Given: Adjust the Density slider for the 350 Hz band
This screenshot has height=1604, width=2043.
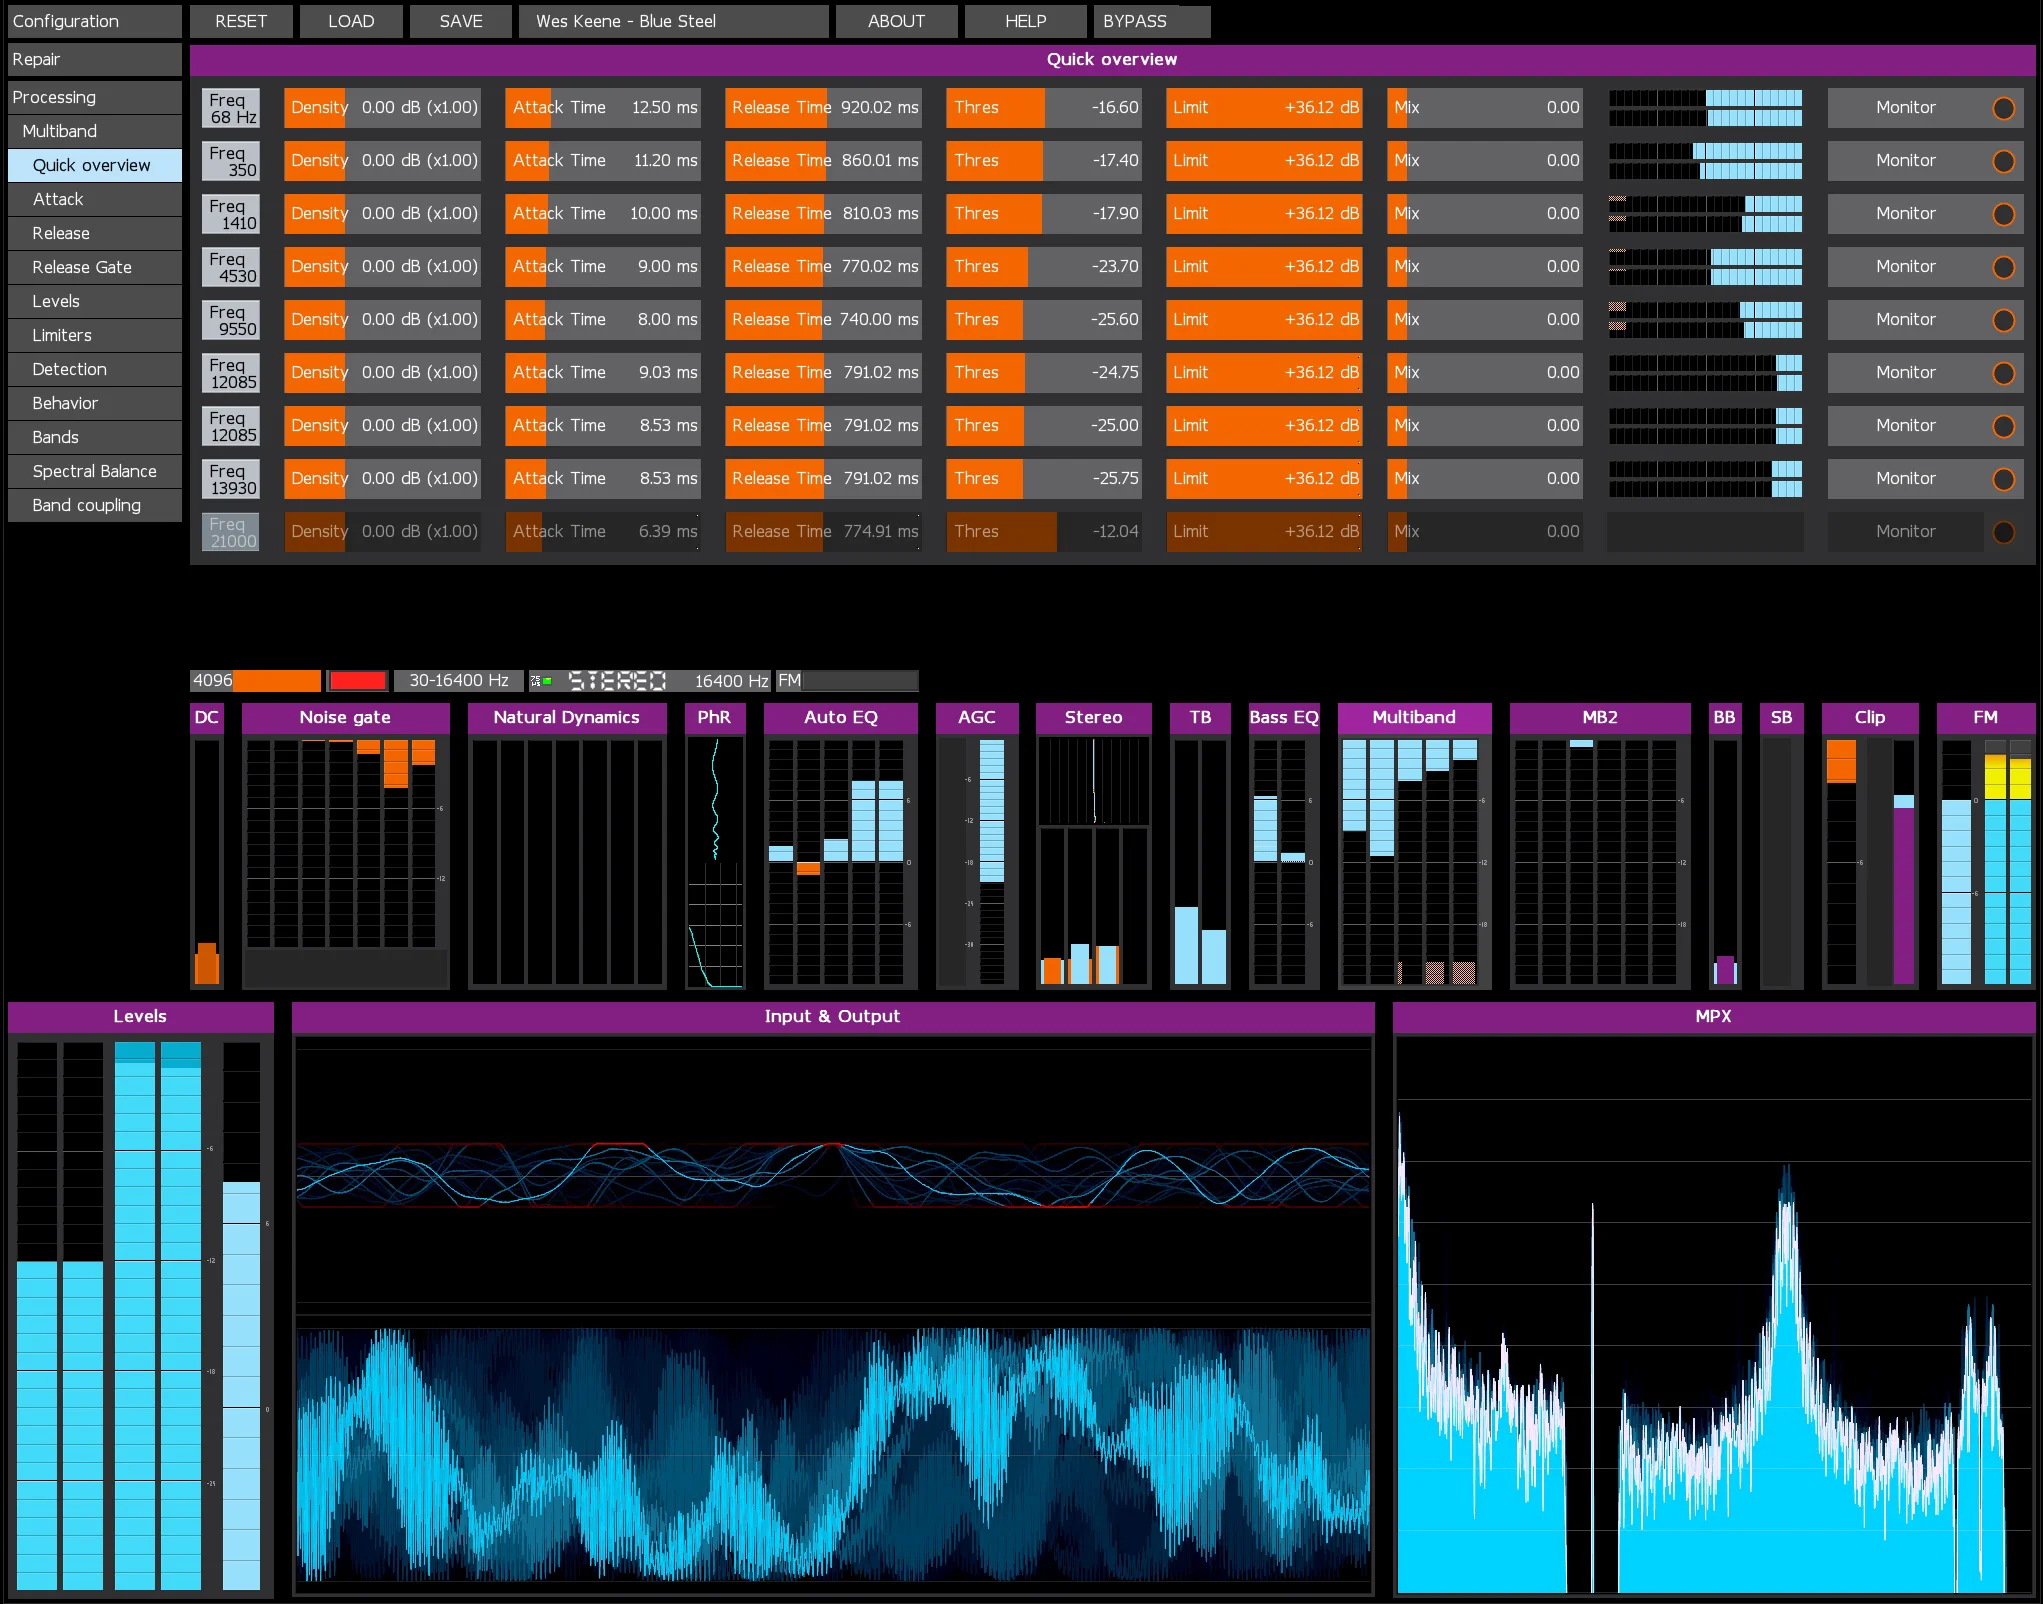Looking at the screenshot, I should (381, 160).
